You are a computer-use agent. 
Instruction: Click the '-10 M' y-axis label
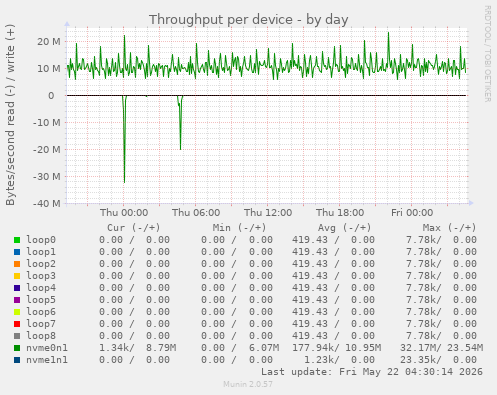click(x=47, y=123)
